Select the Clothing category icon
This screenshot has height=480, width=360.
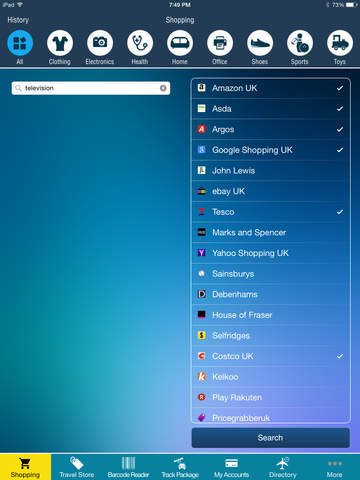[x=60, y=43]
